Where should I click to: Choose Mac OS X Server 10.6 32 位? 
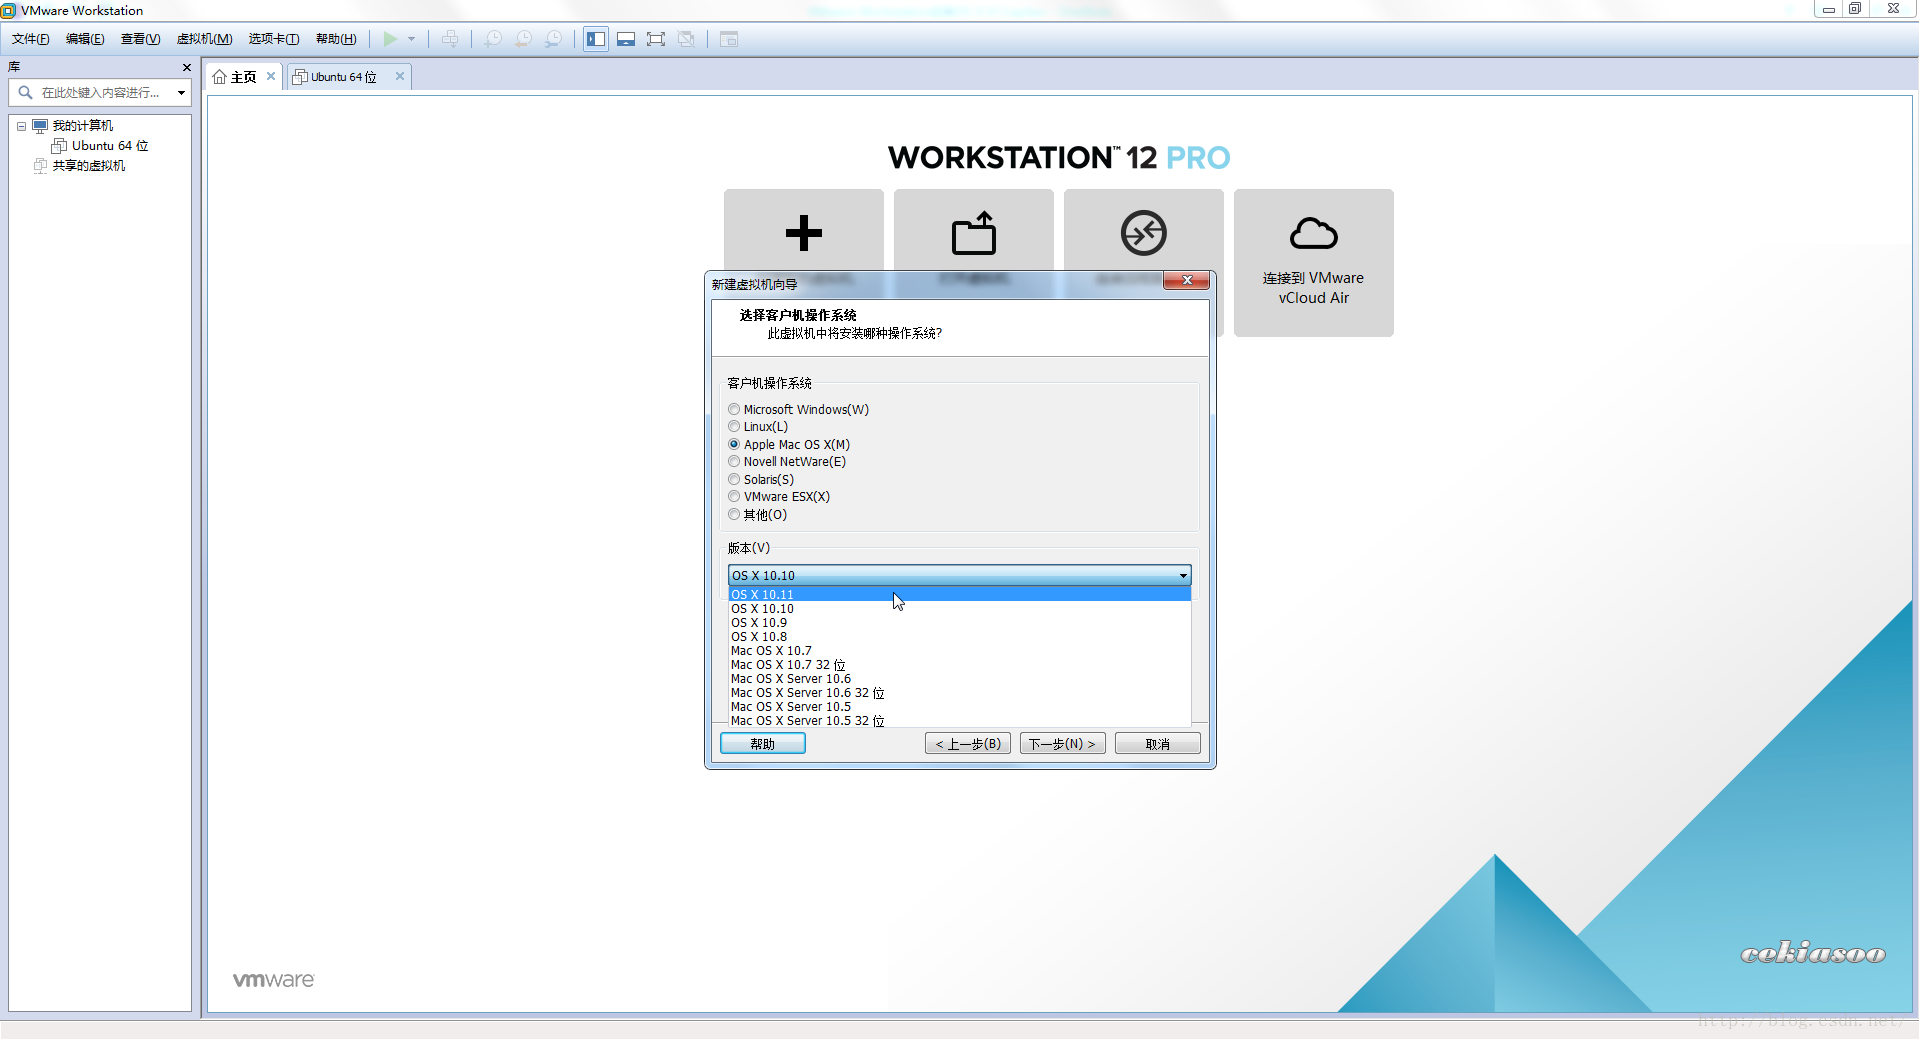(959, 692)
